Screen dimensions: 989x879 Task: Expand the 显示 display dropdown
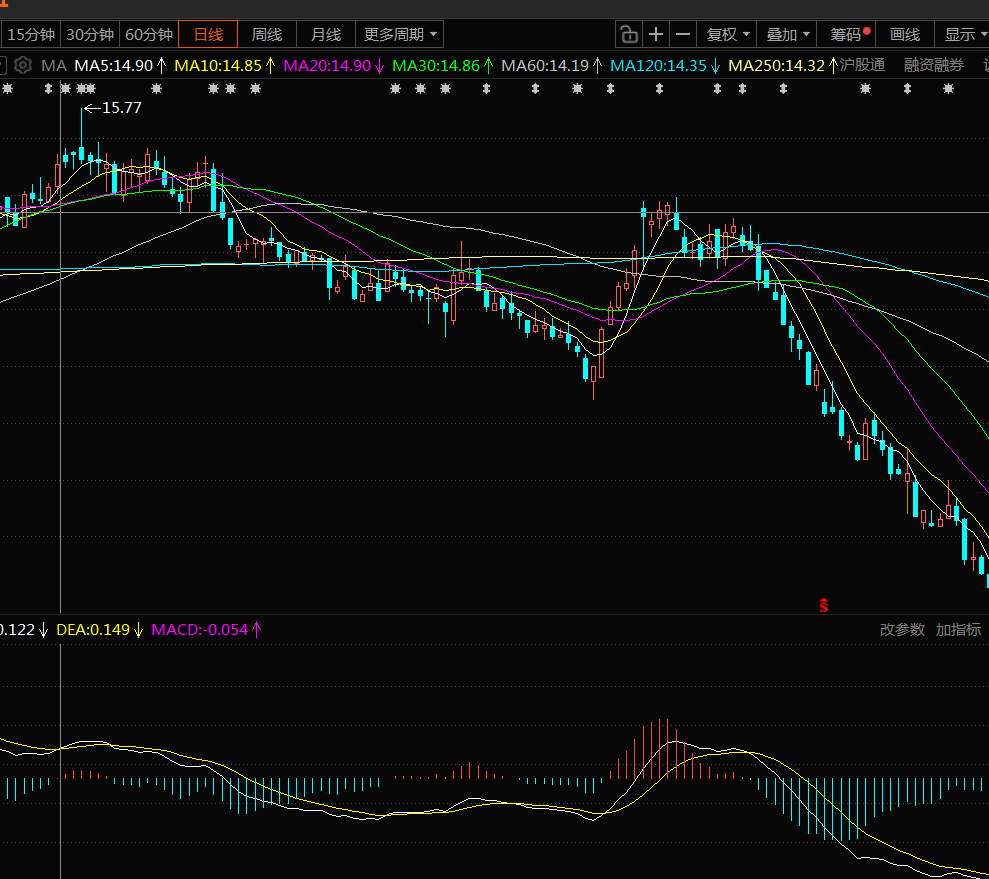coord(964,35)
